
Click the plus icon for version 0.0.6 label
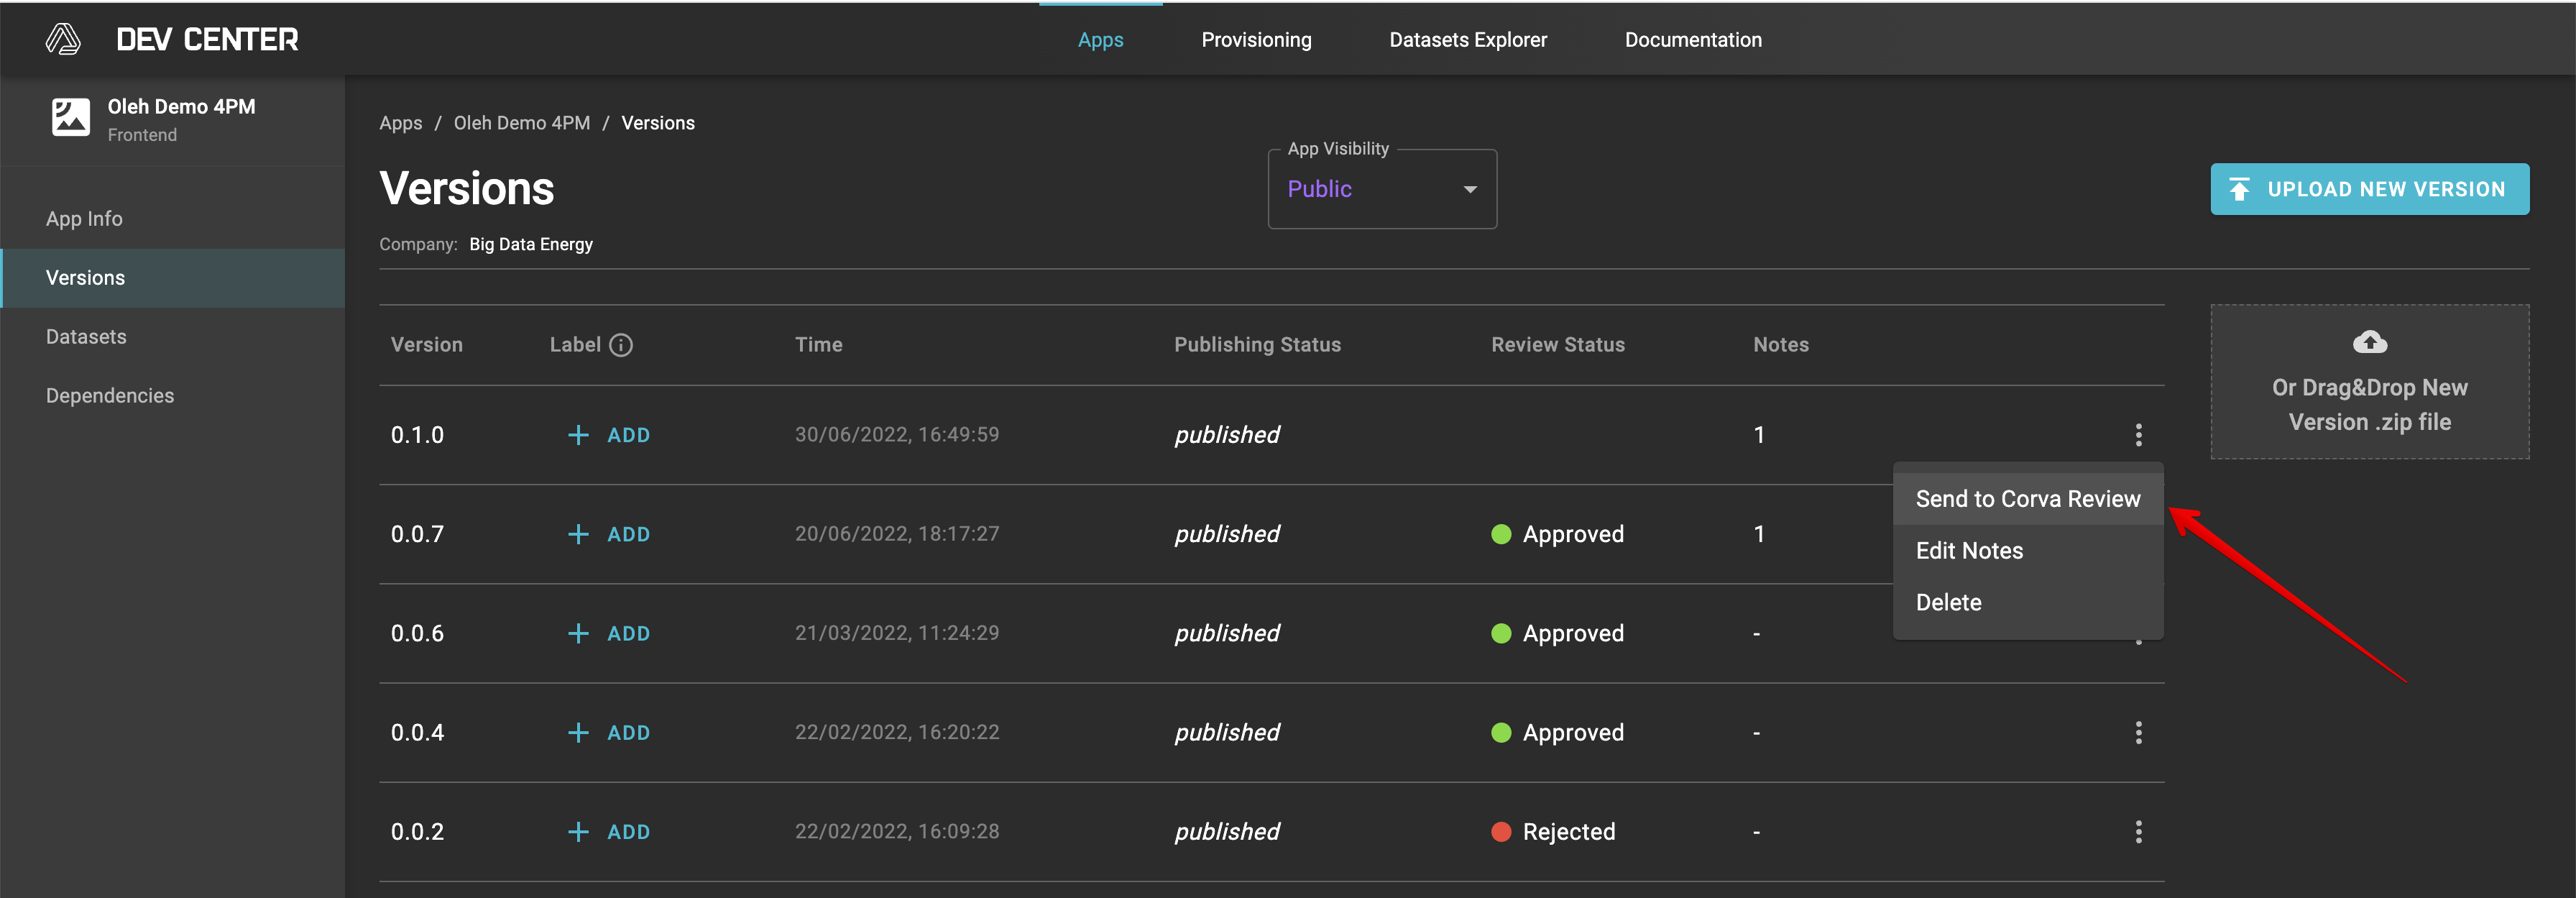point(578,633)
